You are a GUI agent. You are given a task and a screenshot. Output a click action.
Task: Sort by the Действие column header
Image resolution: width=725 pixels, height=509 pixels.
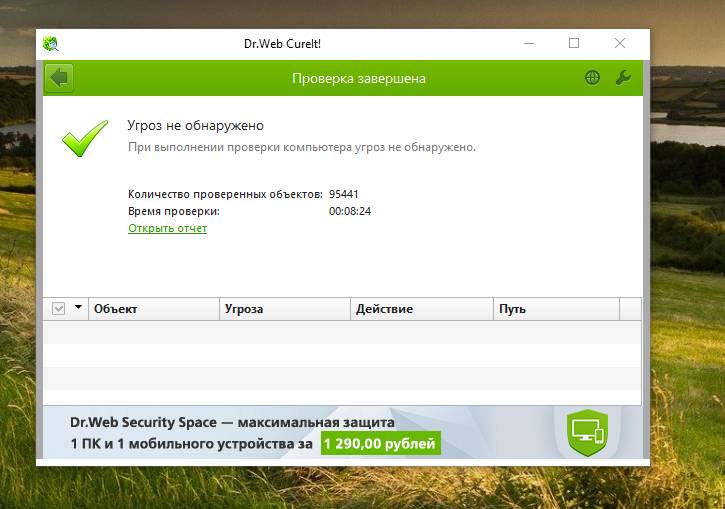click(422, 309)
